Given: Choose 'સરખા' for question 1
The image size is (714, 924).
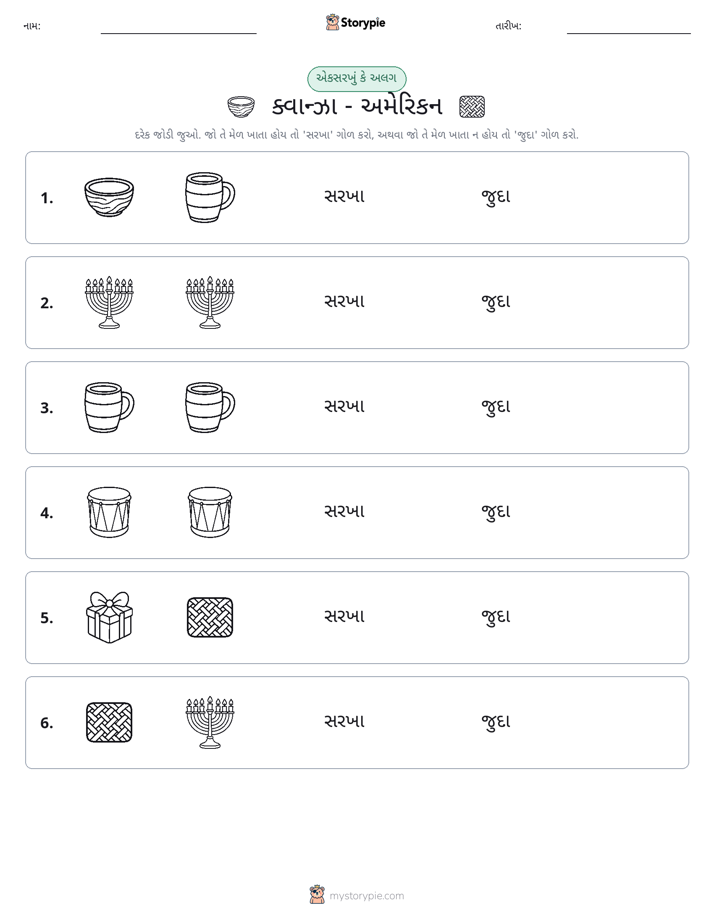Looking at the screenshot, I should pyautogui.click(x=345, y=196).
